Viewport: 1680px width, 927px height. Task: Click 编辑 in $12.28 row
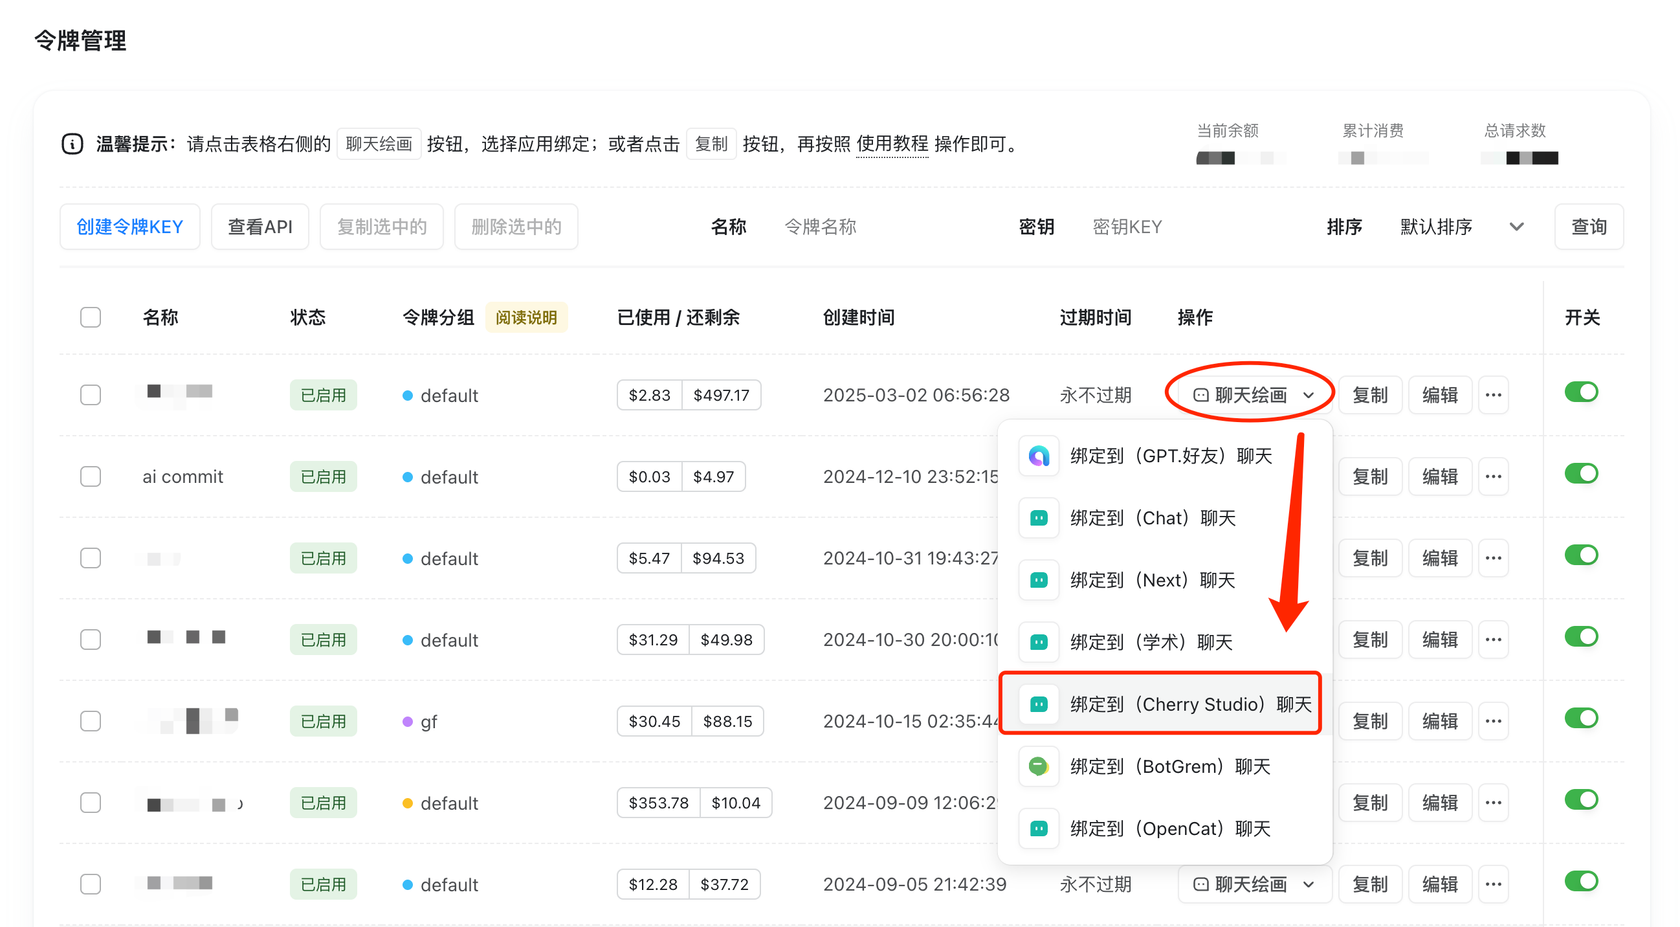coord(1440,884)
